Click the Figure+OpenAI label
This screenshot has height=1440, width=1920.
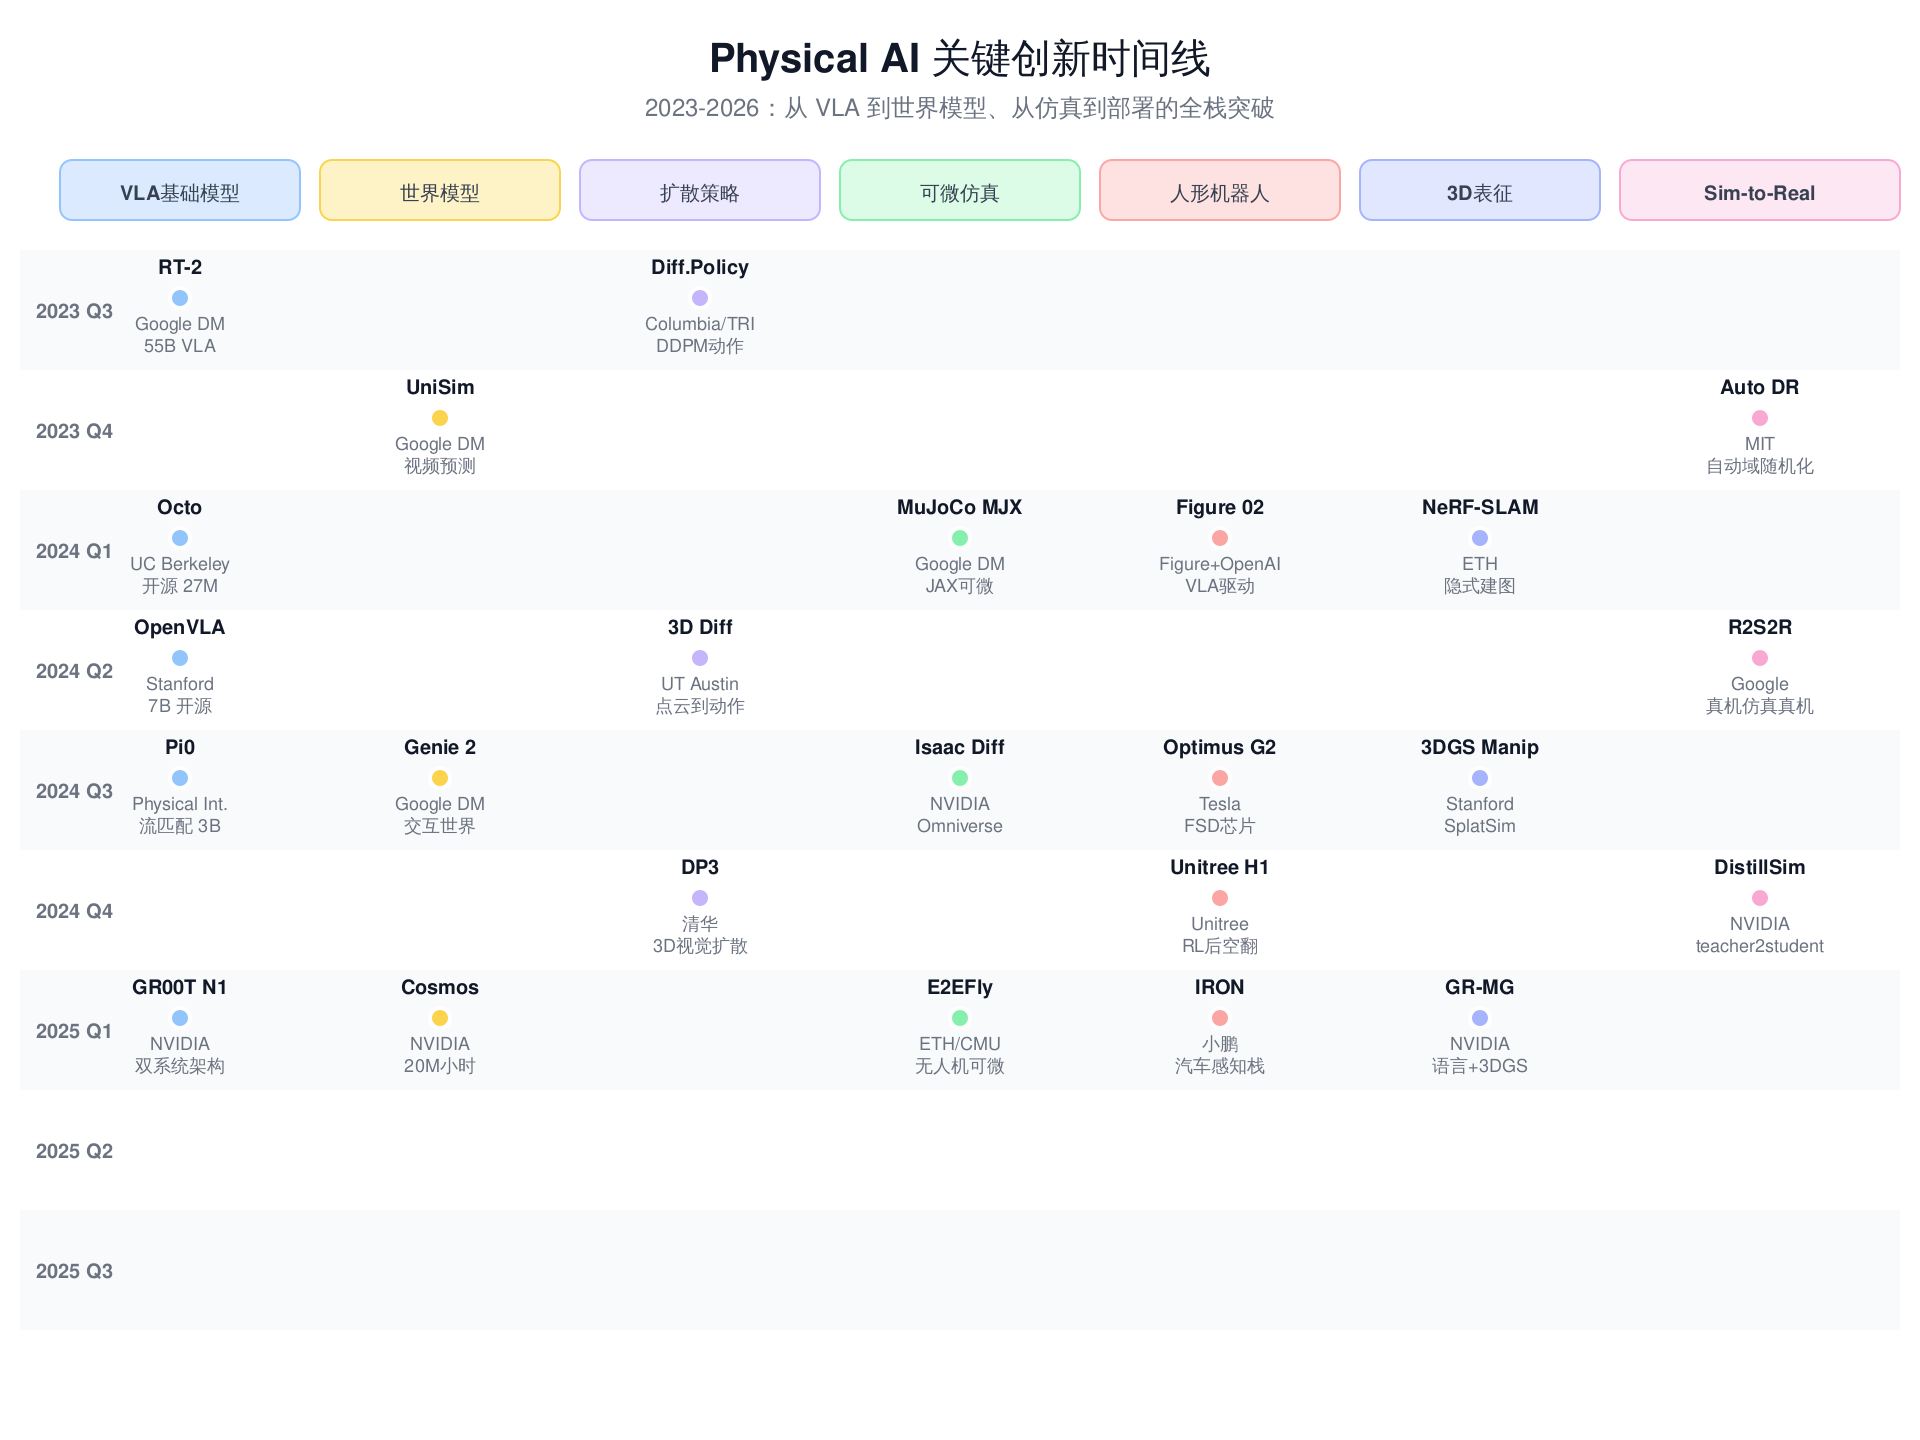pyautogui.click(x=1220, y=564)
